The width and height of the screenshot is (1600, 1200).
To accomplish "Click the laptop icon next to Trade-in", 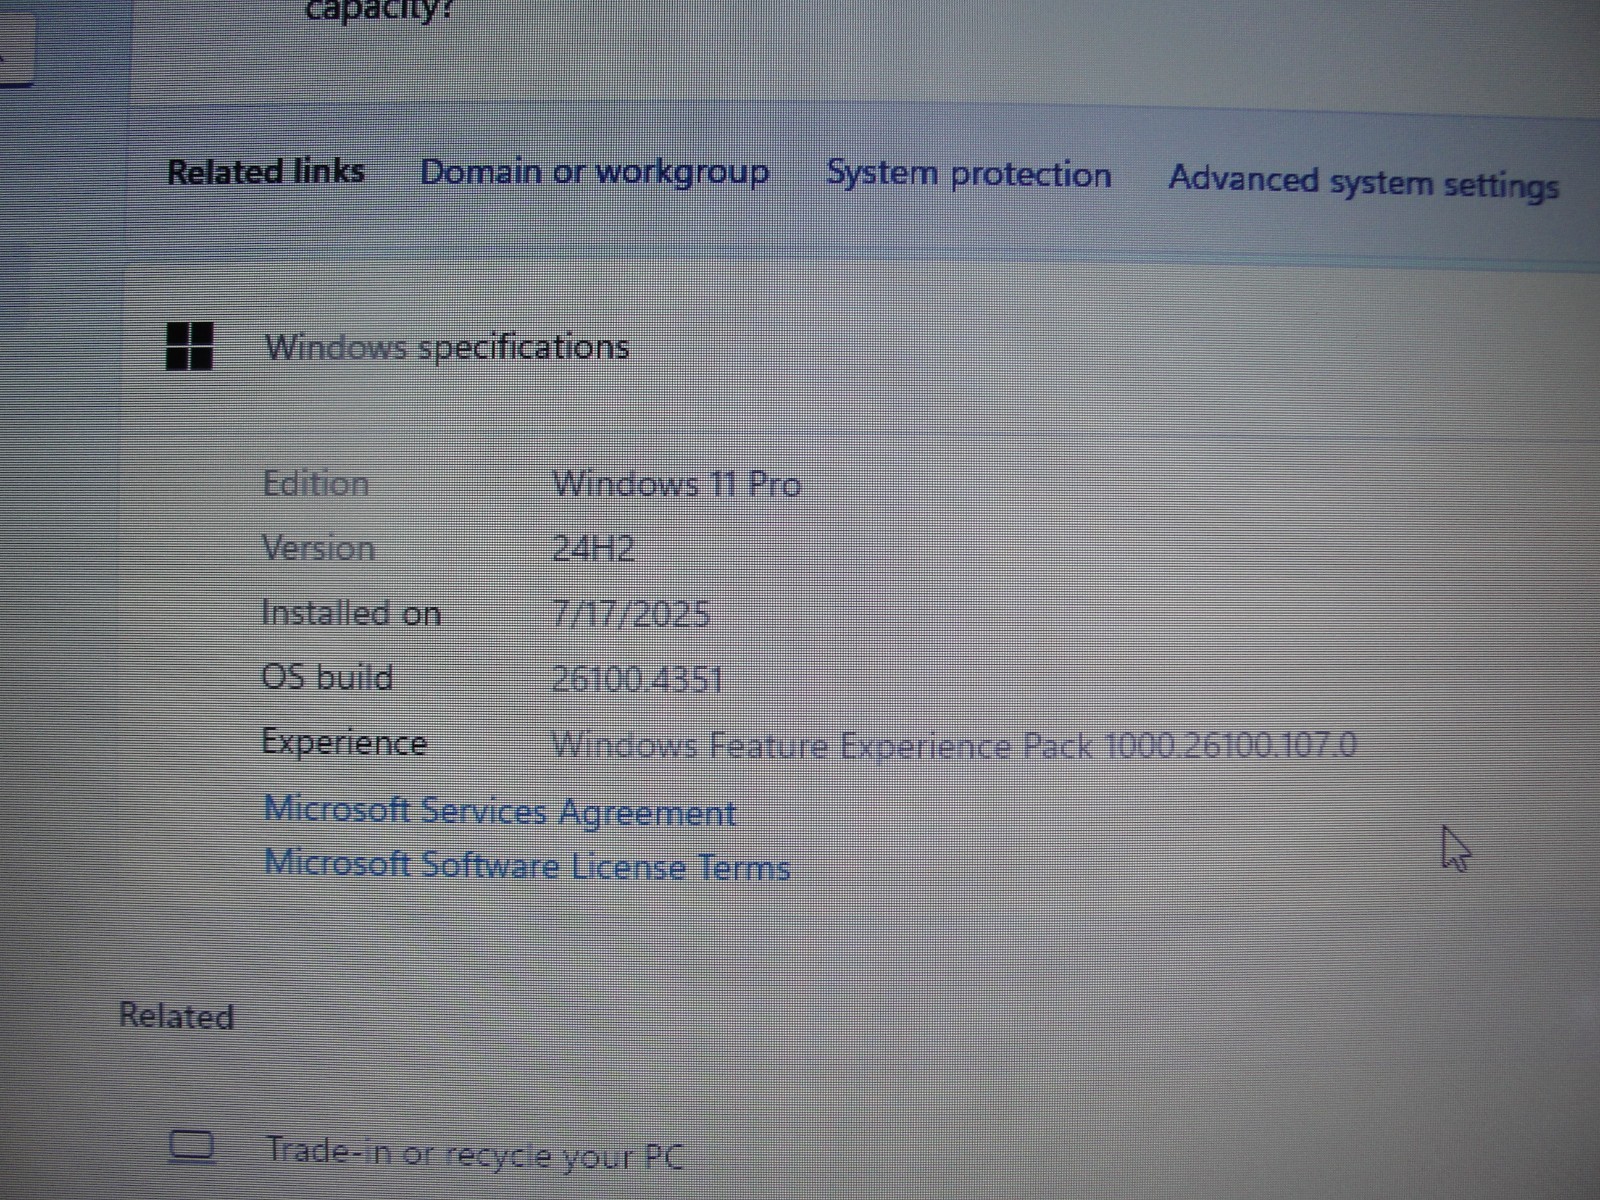I will 191,1146.
